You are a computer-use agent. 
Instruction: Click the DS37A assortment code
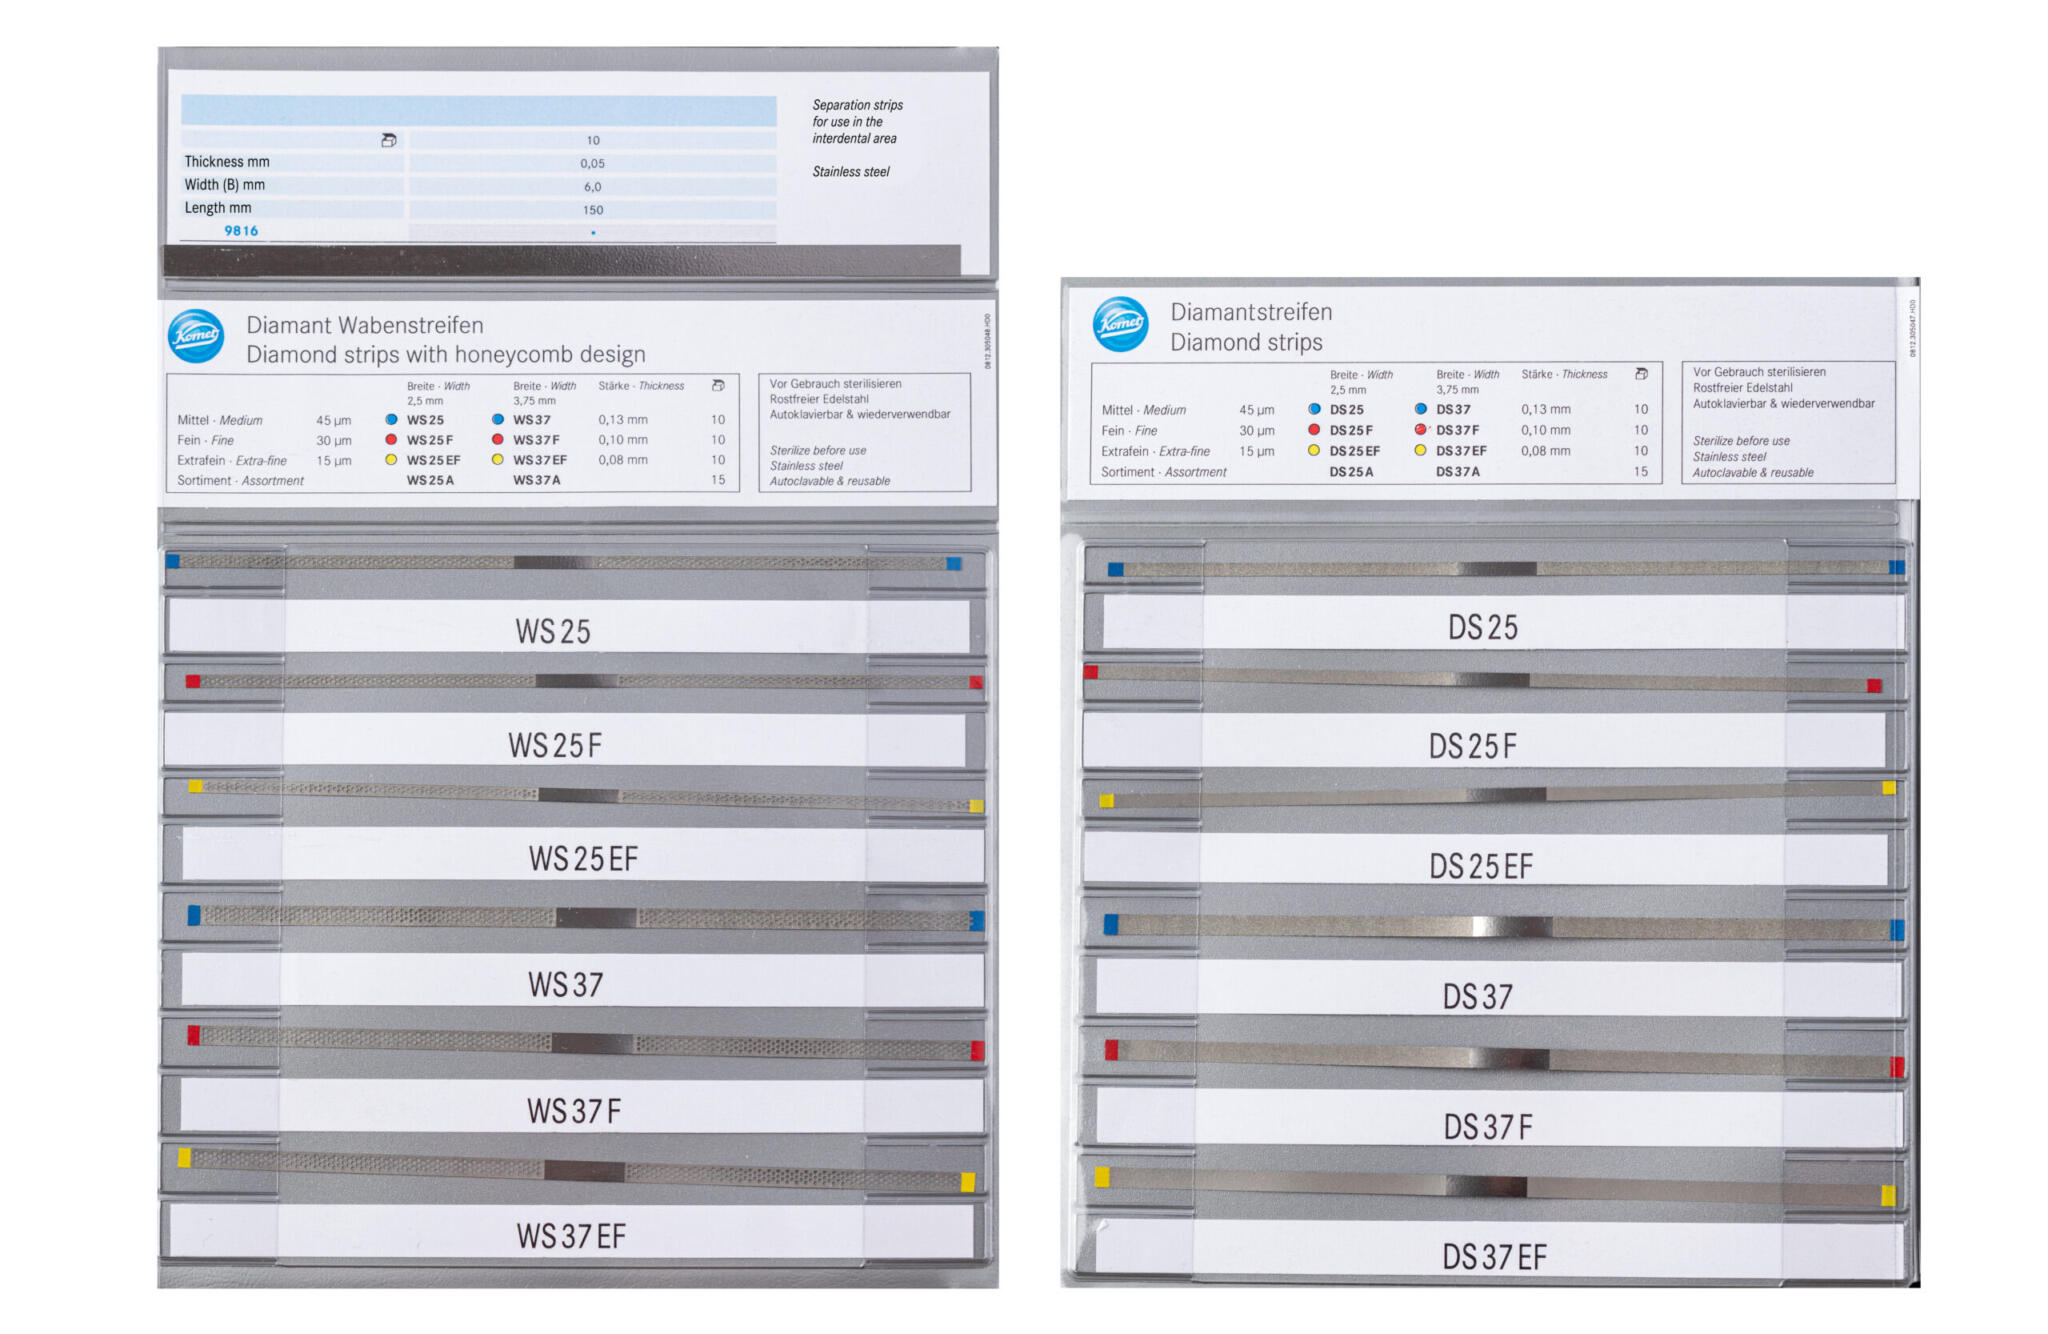coord(1458,472)
